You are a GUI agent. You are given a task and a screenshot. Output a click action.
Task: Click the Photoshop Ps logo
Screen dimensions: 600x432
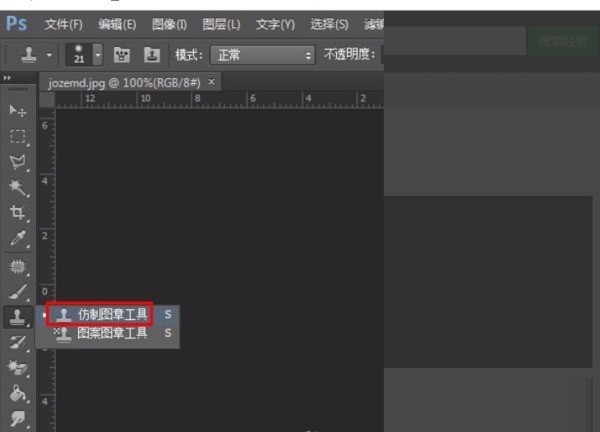pyautogui.click(x=16, y=24)
